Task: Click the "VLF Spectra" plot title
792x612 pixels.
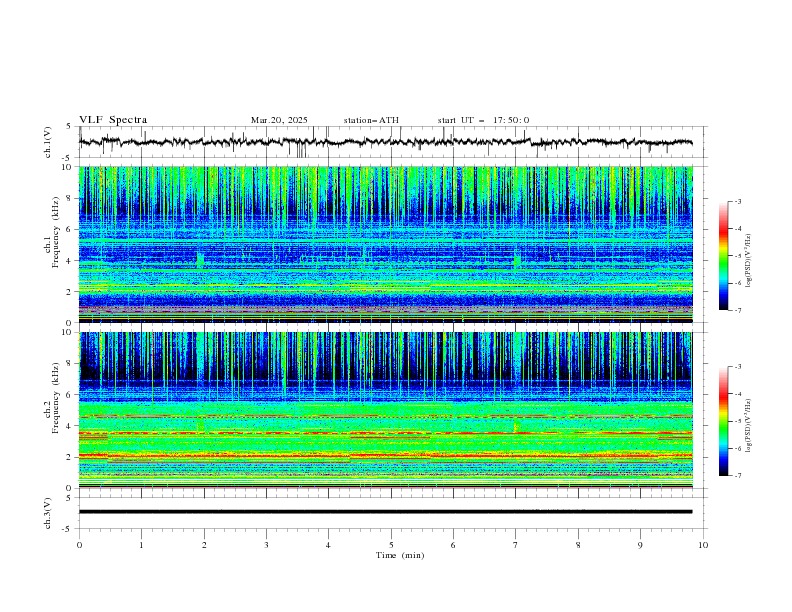Action: [113, 120]
